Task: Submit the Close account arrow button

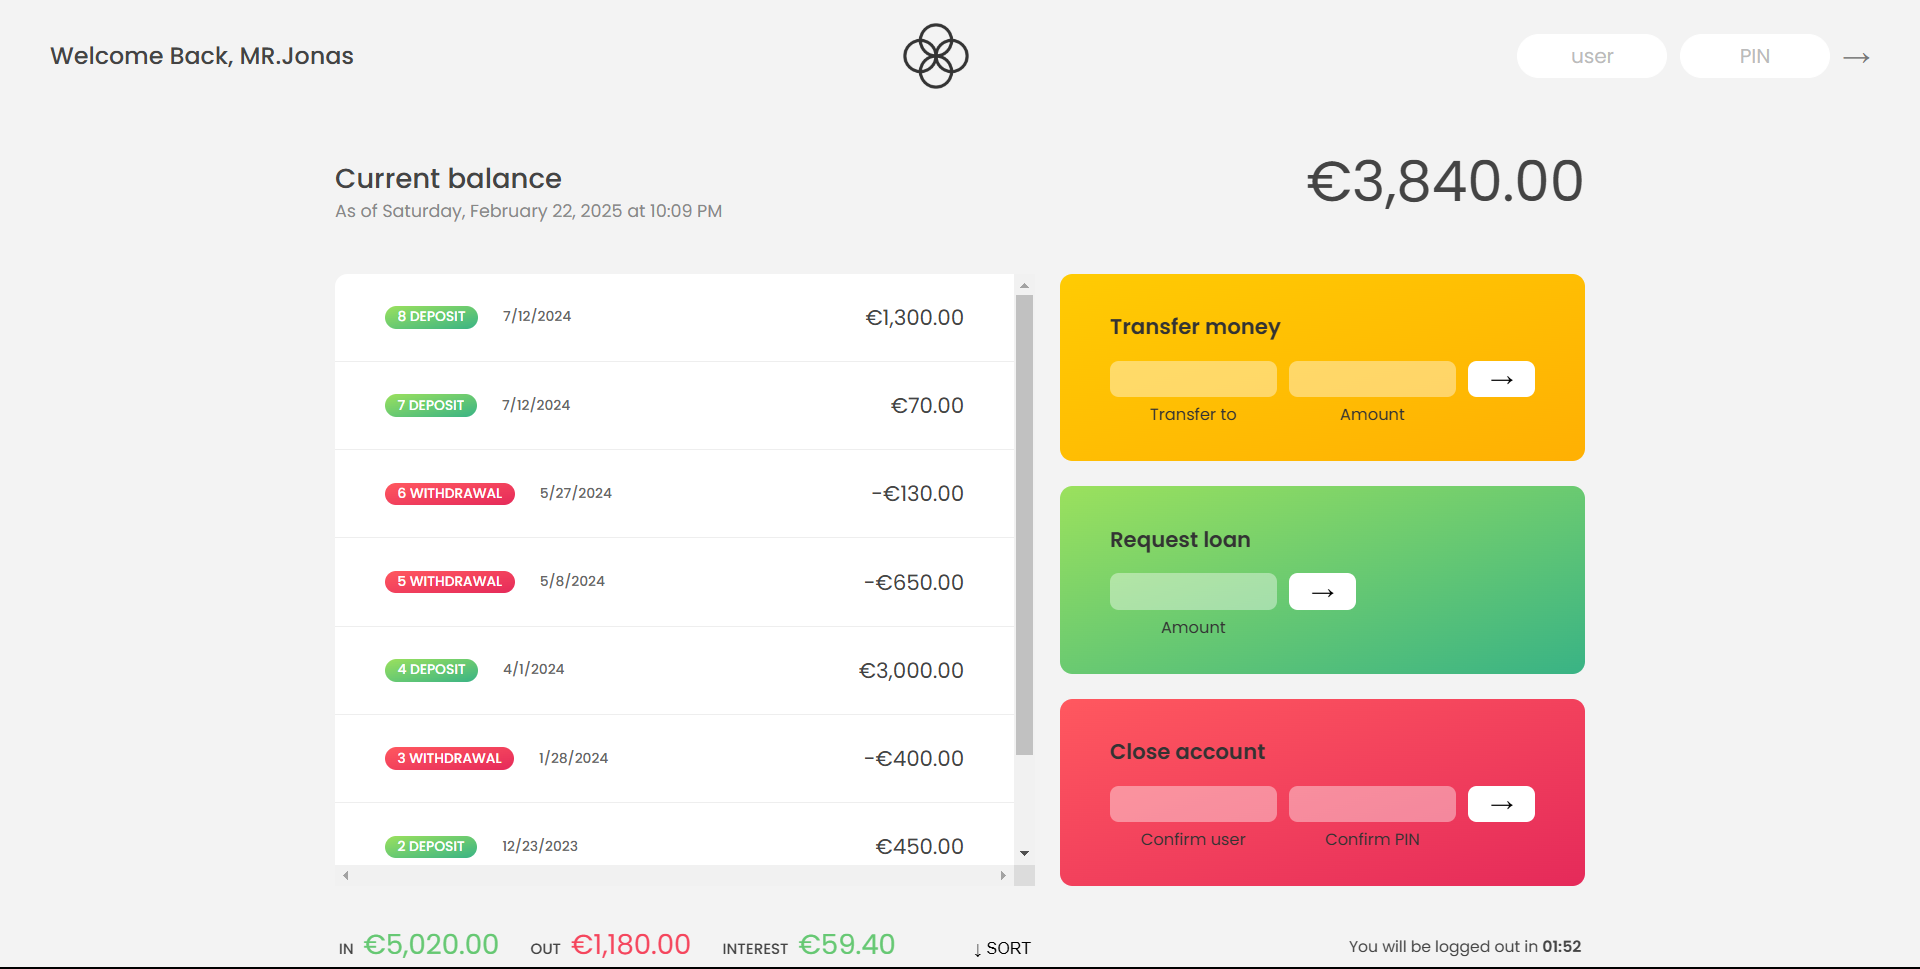Action: pos(1500,804)
